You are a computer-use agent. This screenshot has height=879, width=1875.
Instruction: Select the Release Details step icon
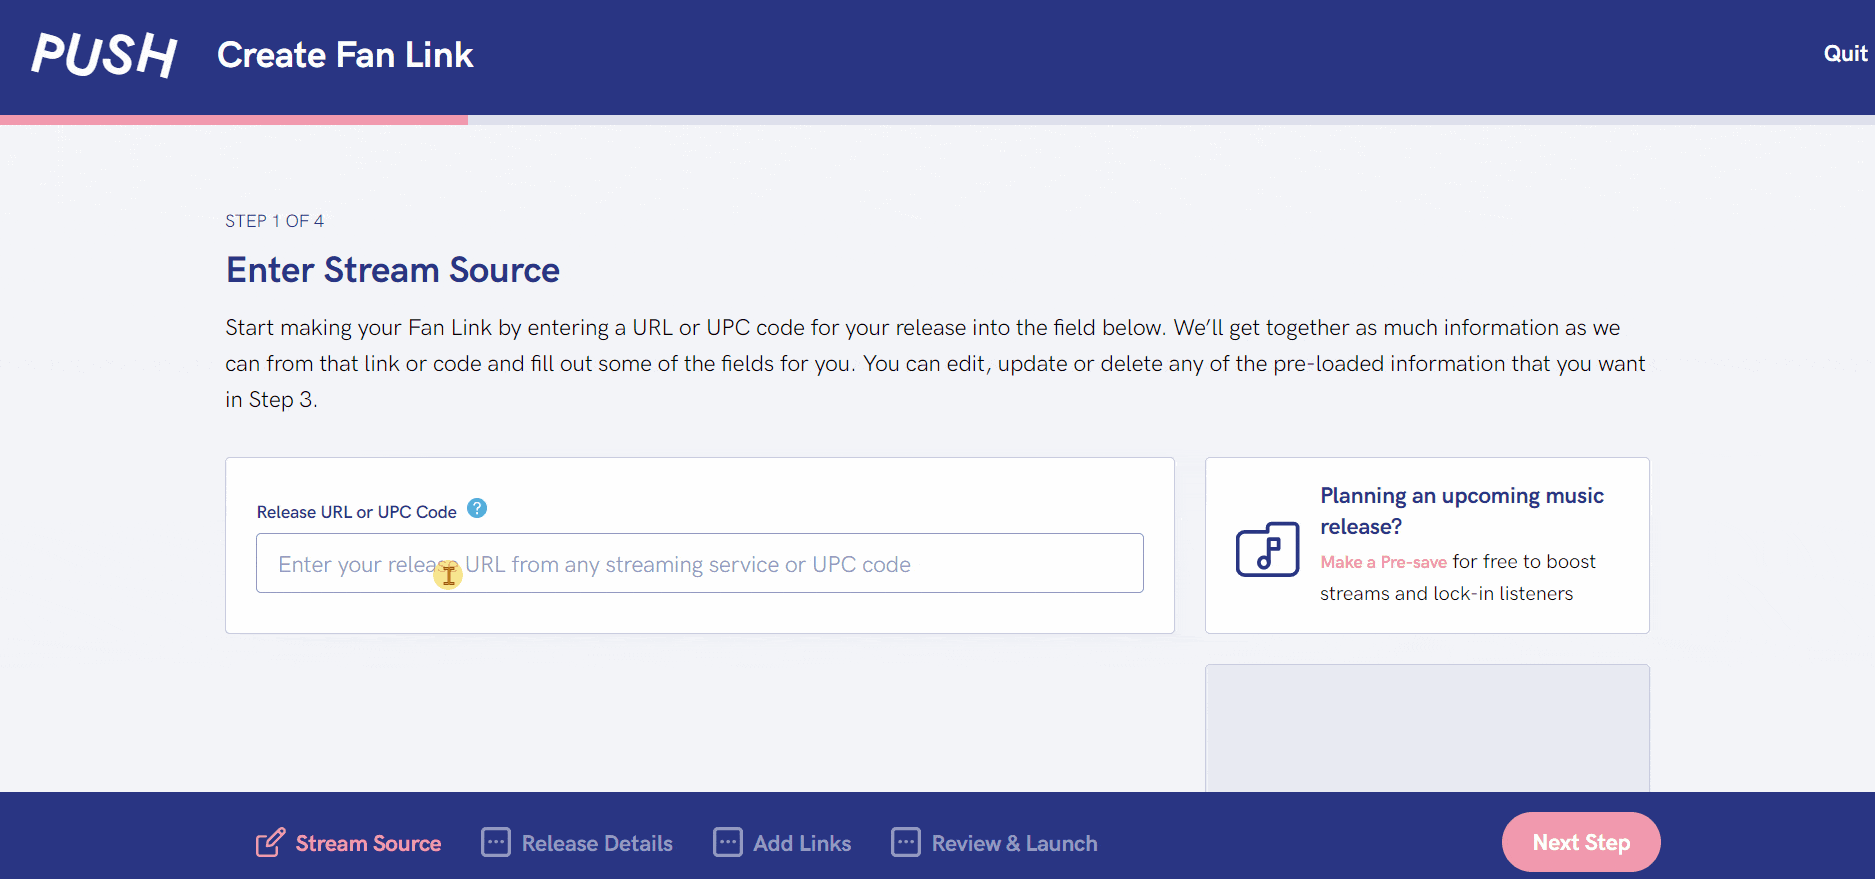coord(496,843)
